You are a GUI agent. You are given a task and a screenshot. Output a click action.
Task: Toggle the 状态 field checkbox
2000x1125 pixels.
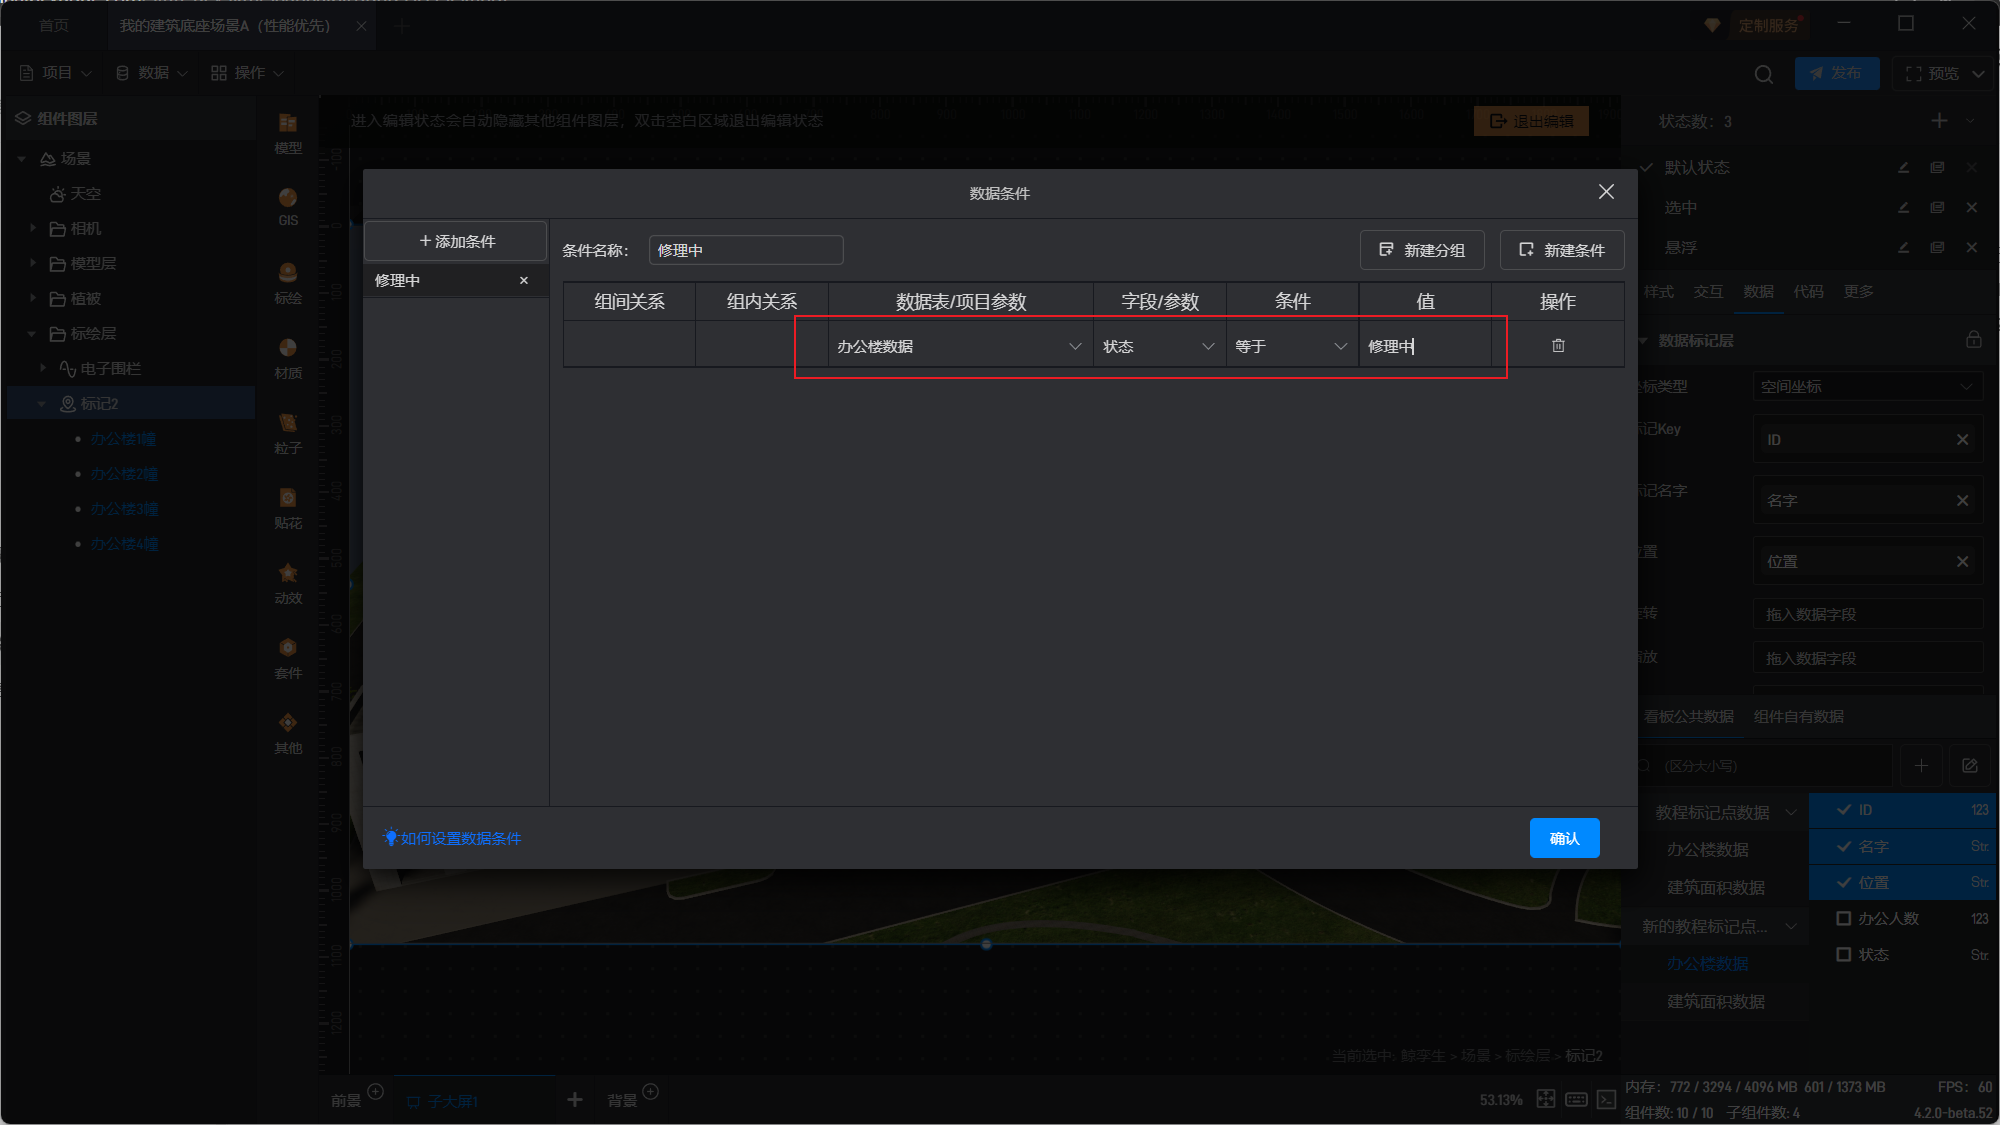pos(1844,954)
